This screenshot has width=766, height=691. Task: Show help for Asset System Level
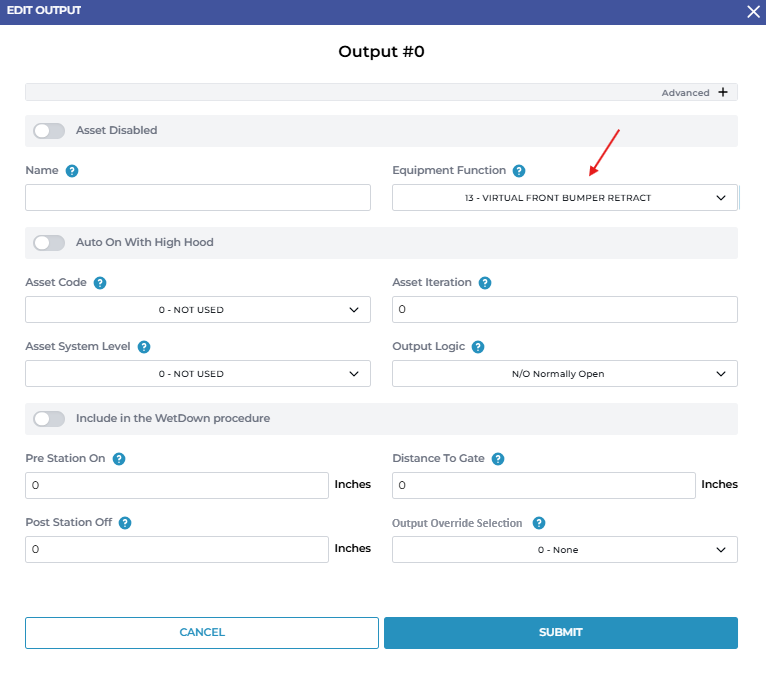point(144,347)
